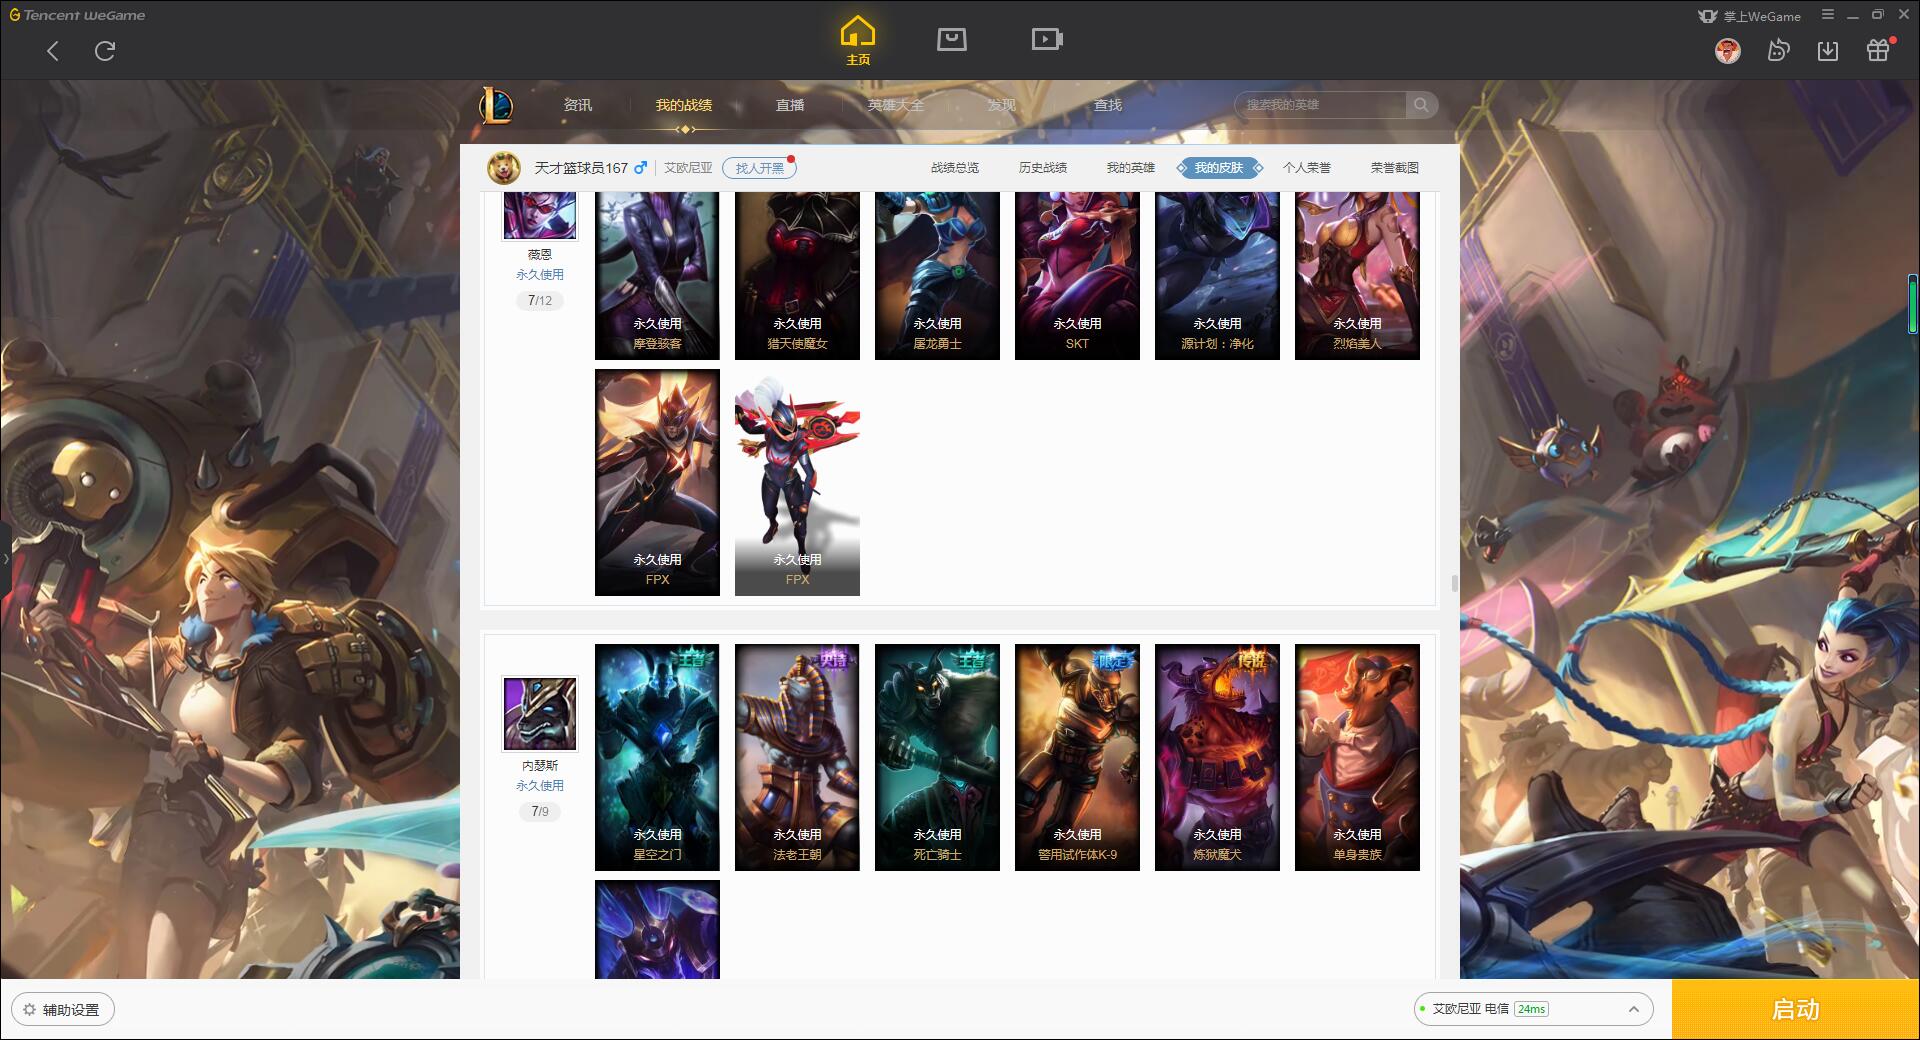1920x1040 pixels.
Task: Open the friends/controller icon near avatar
Action: (x=1778, y=50)
